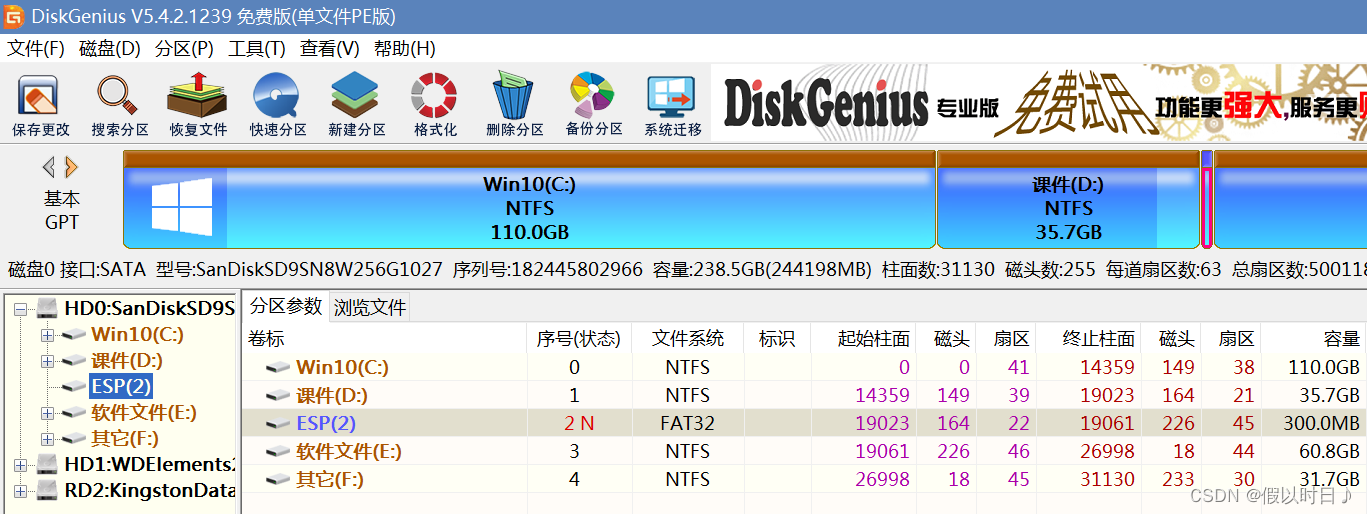This screenshot has width=1367, height=514.
Task: Sort by the 序号(状态) column header
Action: point(579,339)
